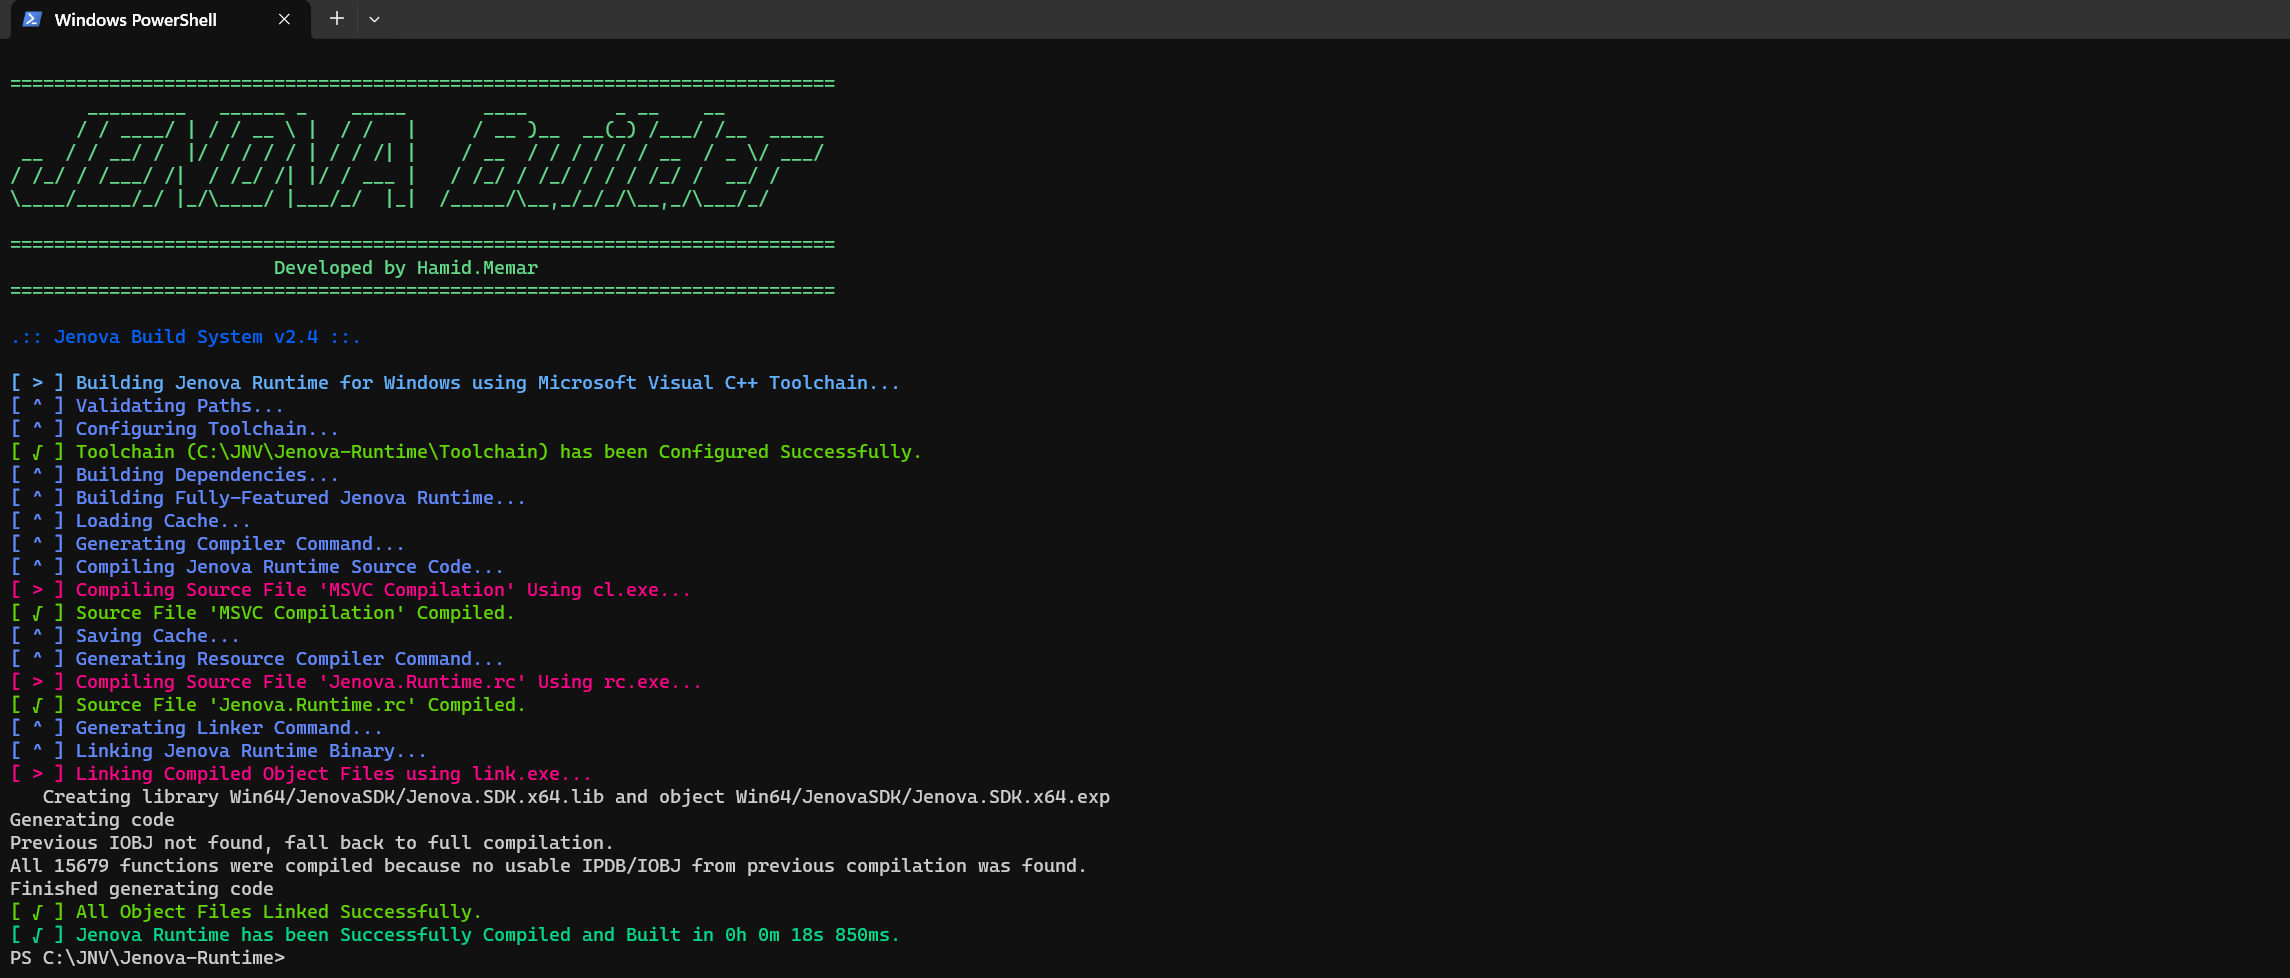
Task: Click the 'Toolchain has been Configured Successfully' line
Action: click(x=466, y=452)
